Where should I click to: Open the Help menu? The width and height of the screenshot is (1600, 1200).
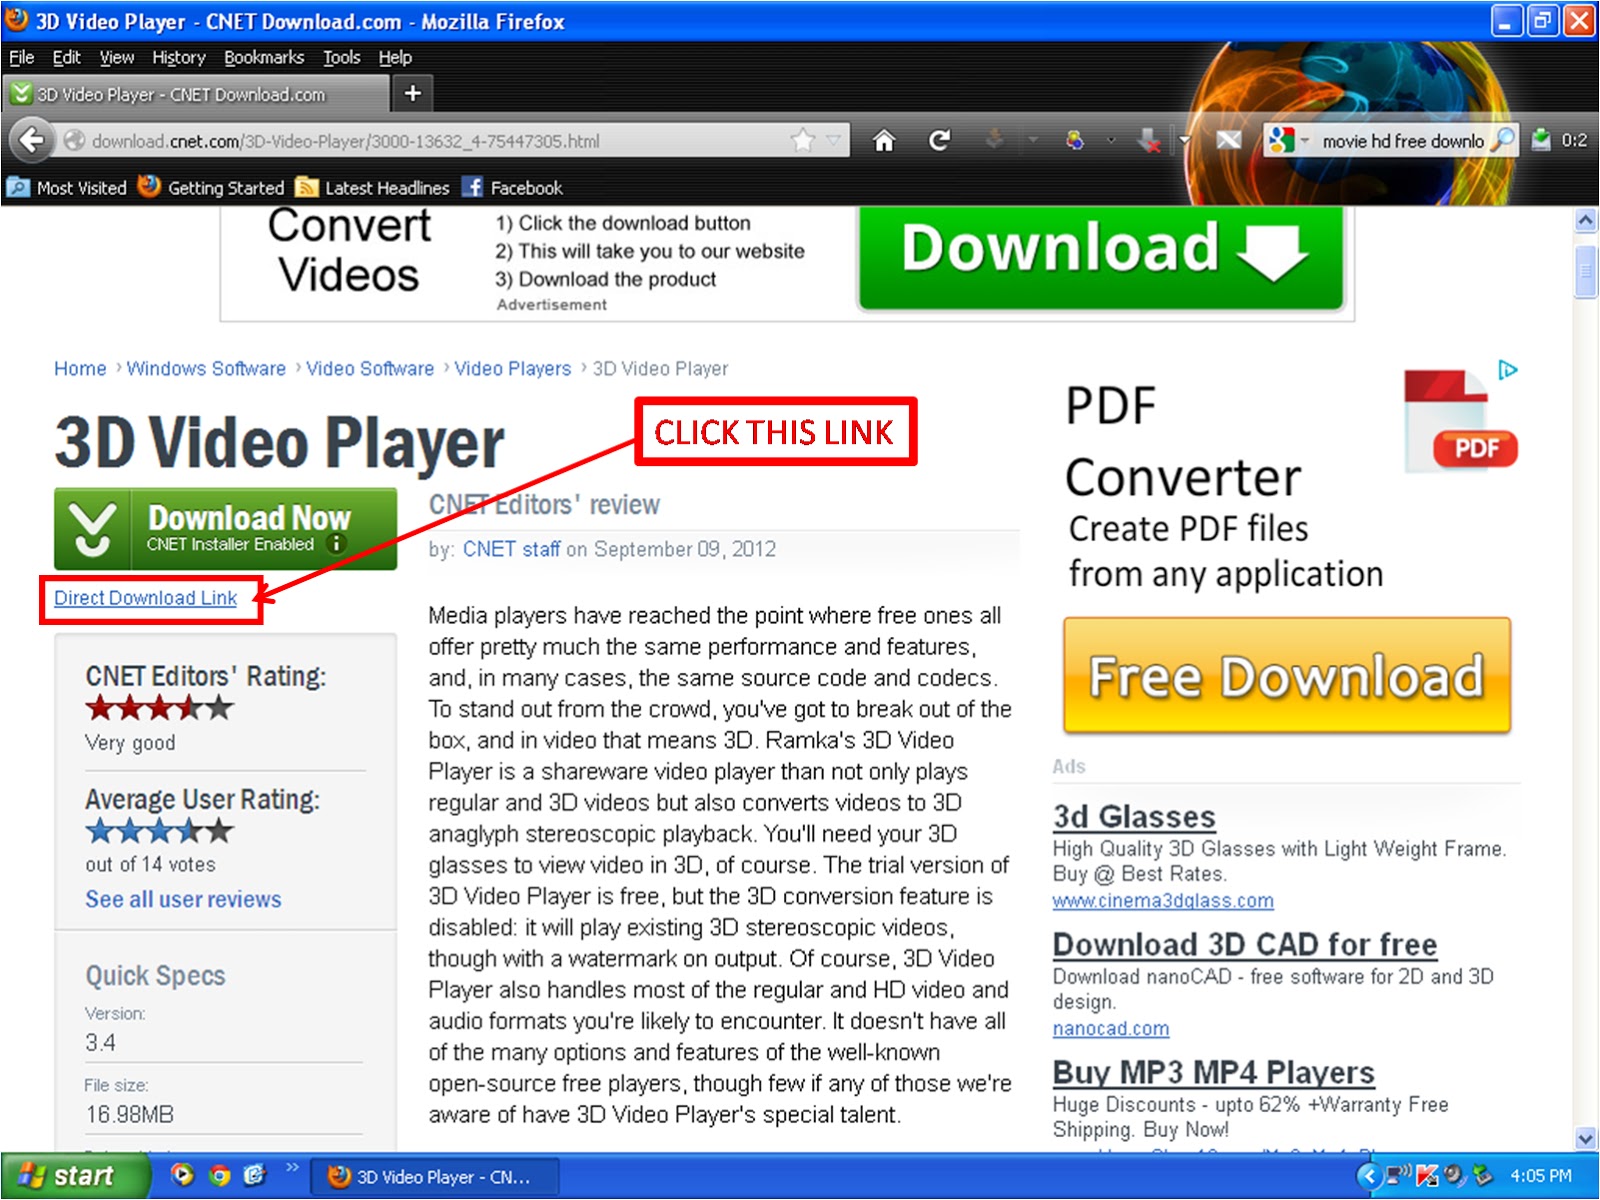pos(395,57)
